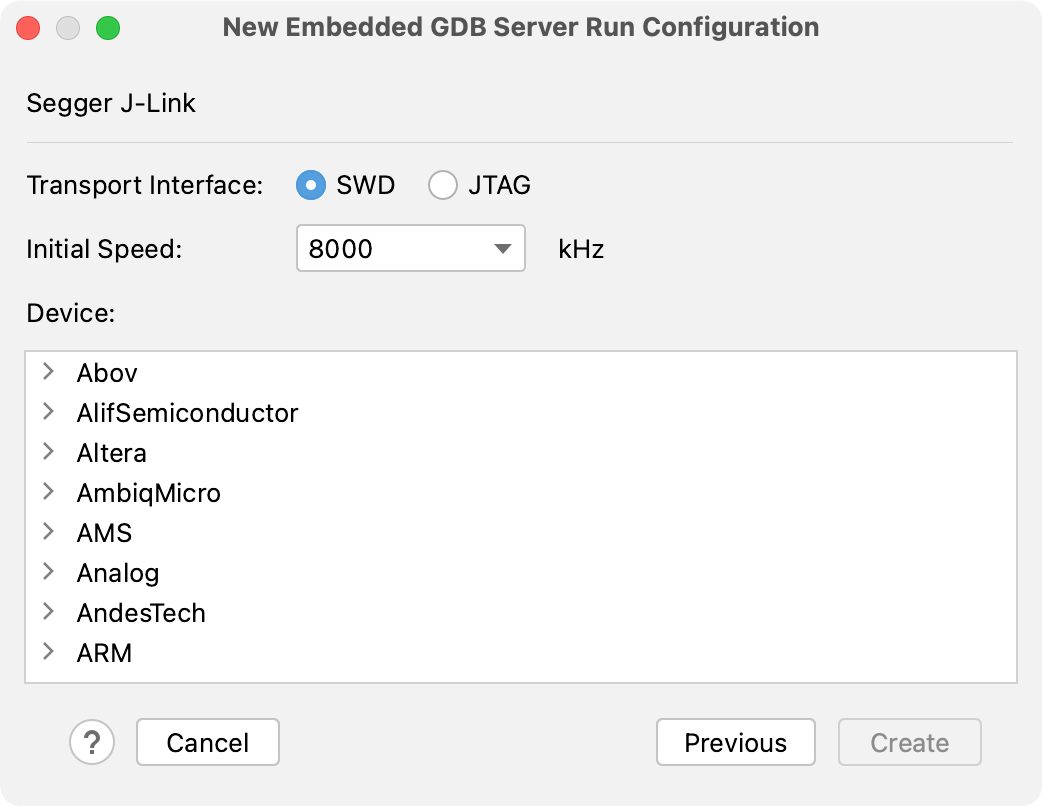Select the Analog entry in device list

118,572
